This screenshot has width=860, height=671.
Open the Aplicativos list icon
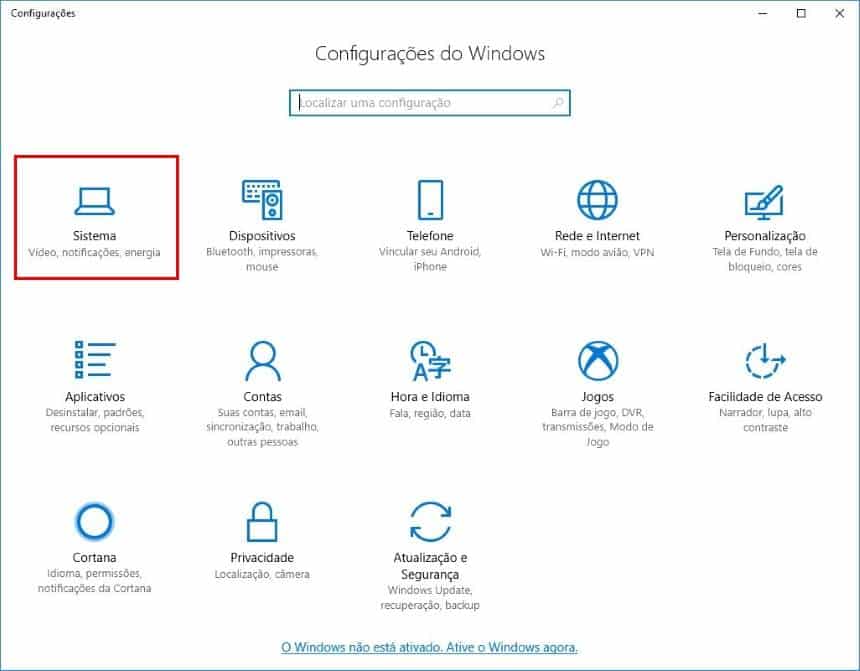click(95, 360)
